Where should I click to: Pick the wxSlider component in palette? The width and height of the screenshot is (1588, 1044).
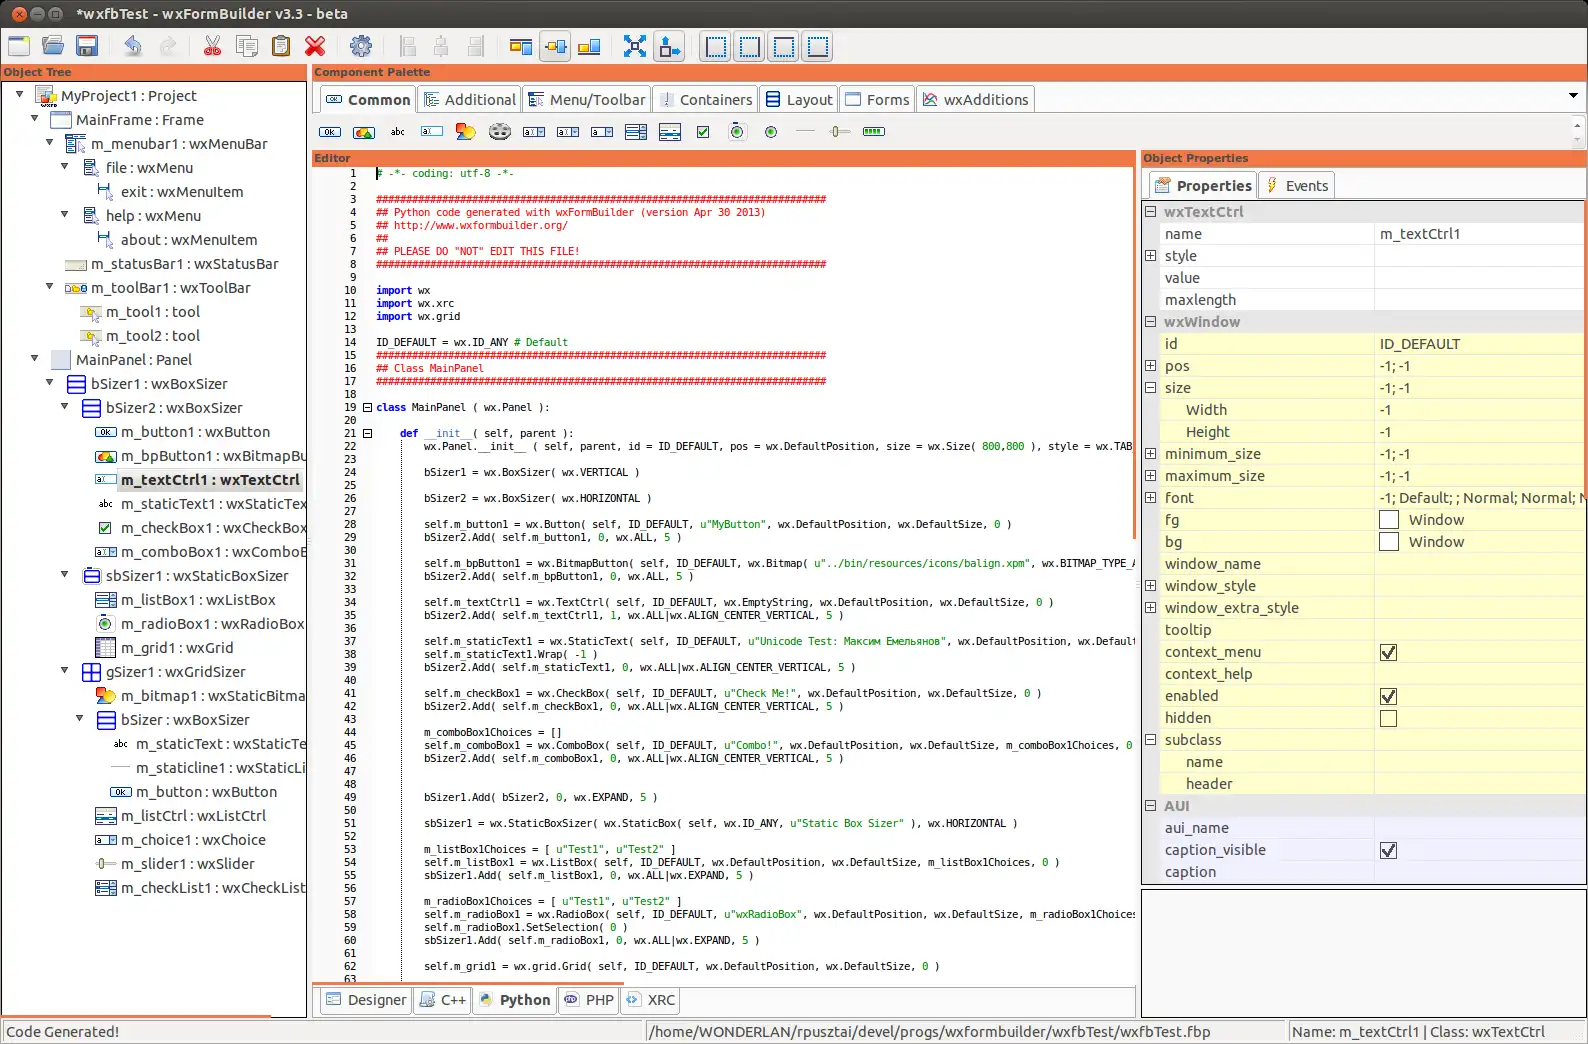click(839, 132)
